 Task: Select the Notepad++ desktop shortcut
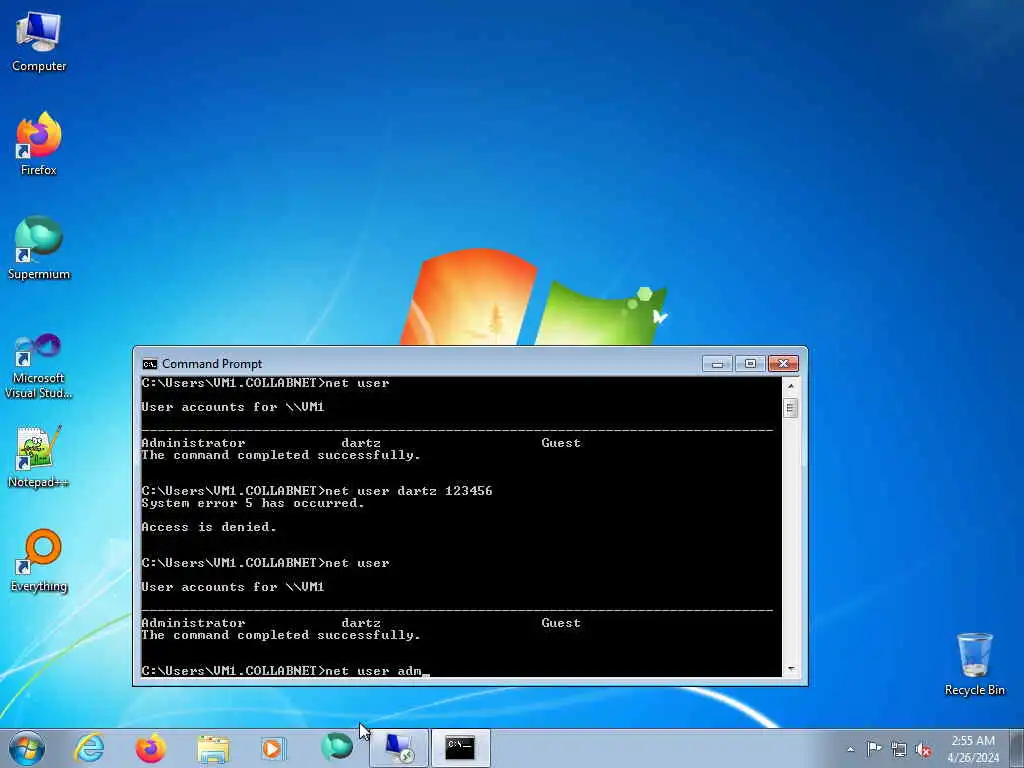[x=39, y=457]
